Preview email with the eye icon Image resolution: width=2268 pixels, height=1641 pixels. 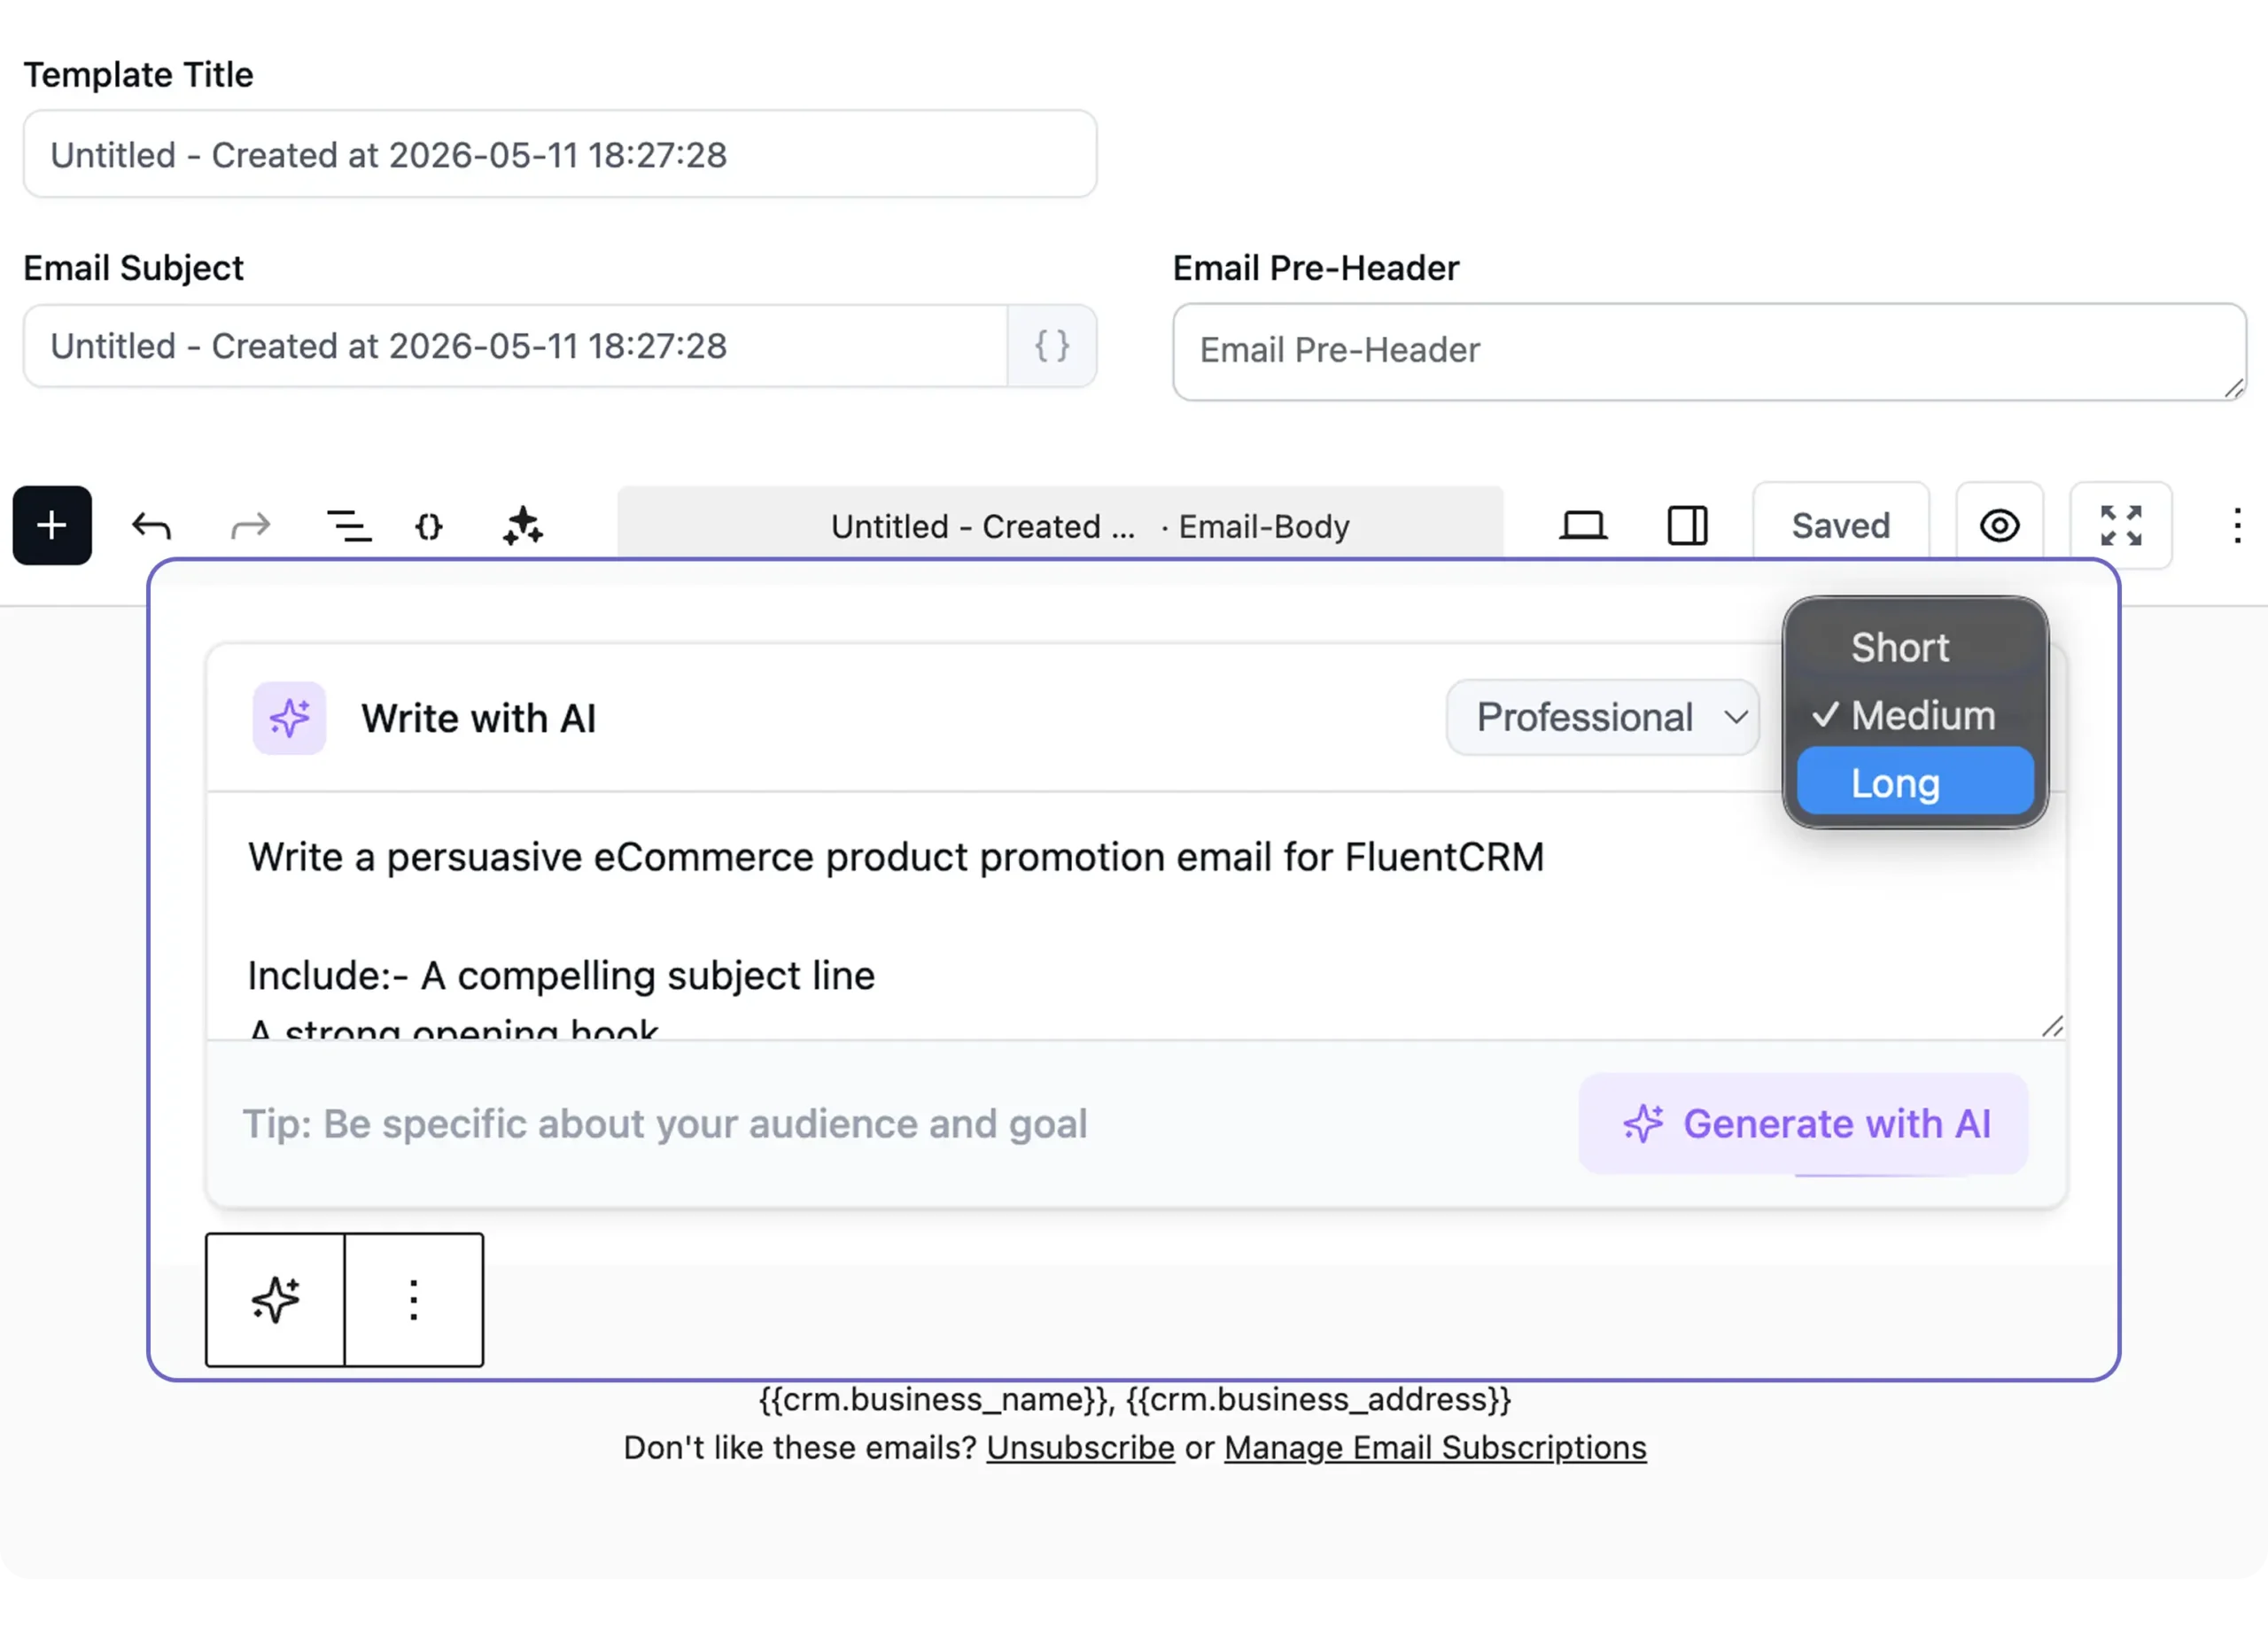click(1999, 526)
